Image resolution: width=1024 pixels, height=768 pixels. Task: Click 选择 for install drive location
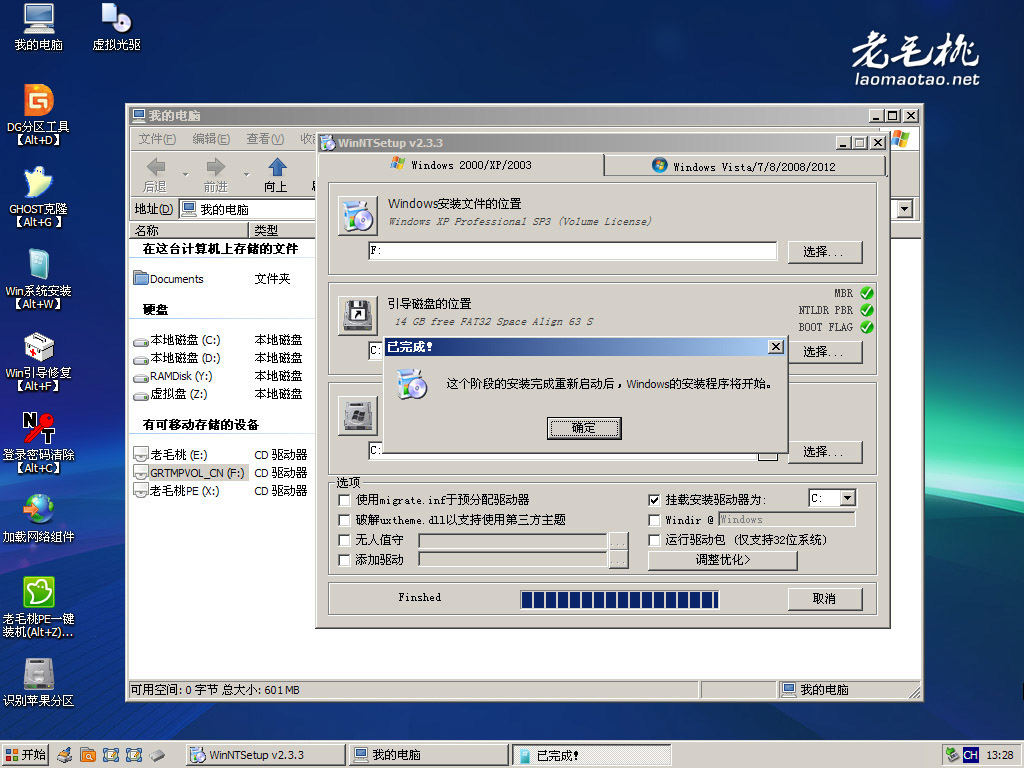824,452
